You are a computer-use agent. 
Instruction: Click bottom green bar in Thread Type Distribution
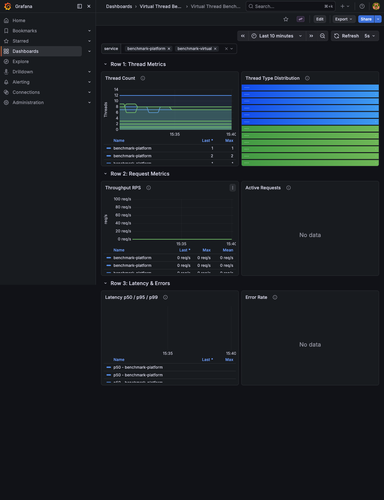(x=310, y=163)
